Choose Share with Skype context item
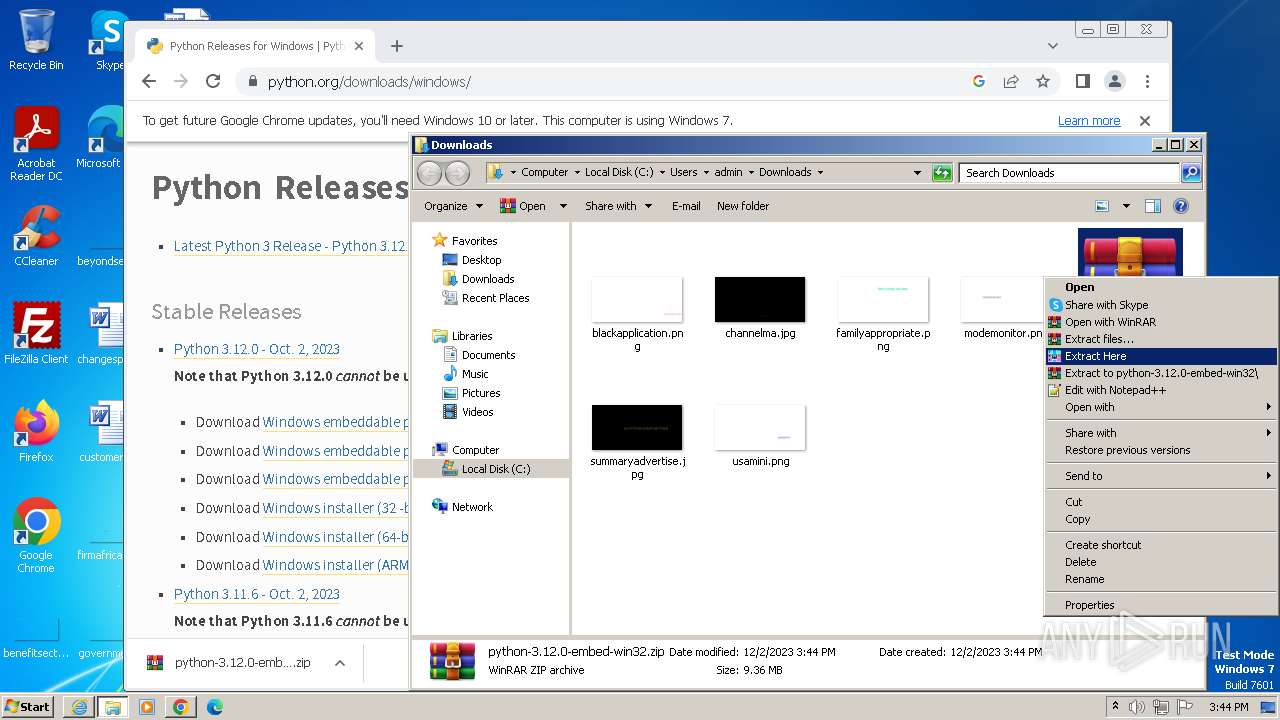1280x720 pixels. (x=1161, y=305)
